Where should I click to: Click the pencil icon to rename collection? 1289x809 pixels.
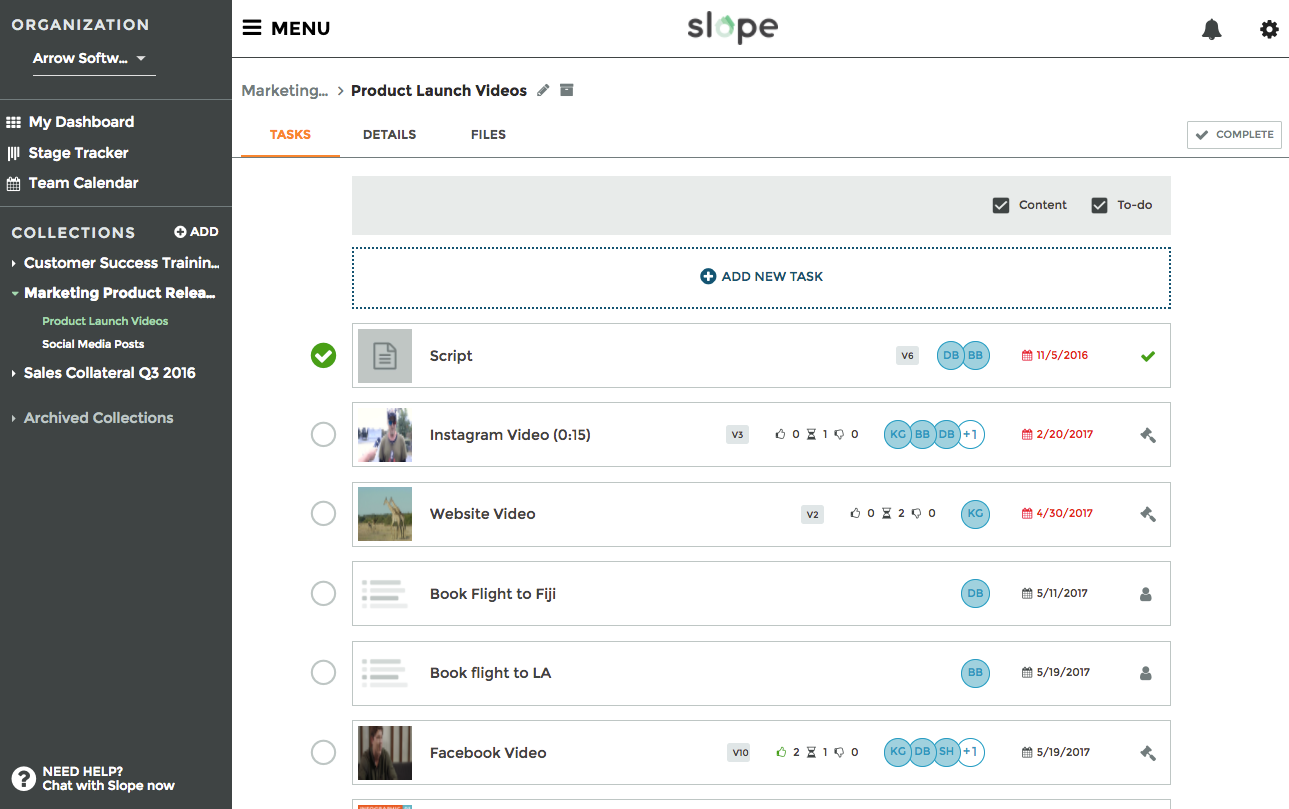(543, 90)
